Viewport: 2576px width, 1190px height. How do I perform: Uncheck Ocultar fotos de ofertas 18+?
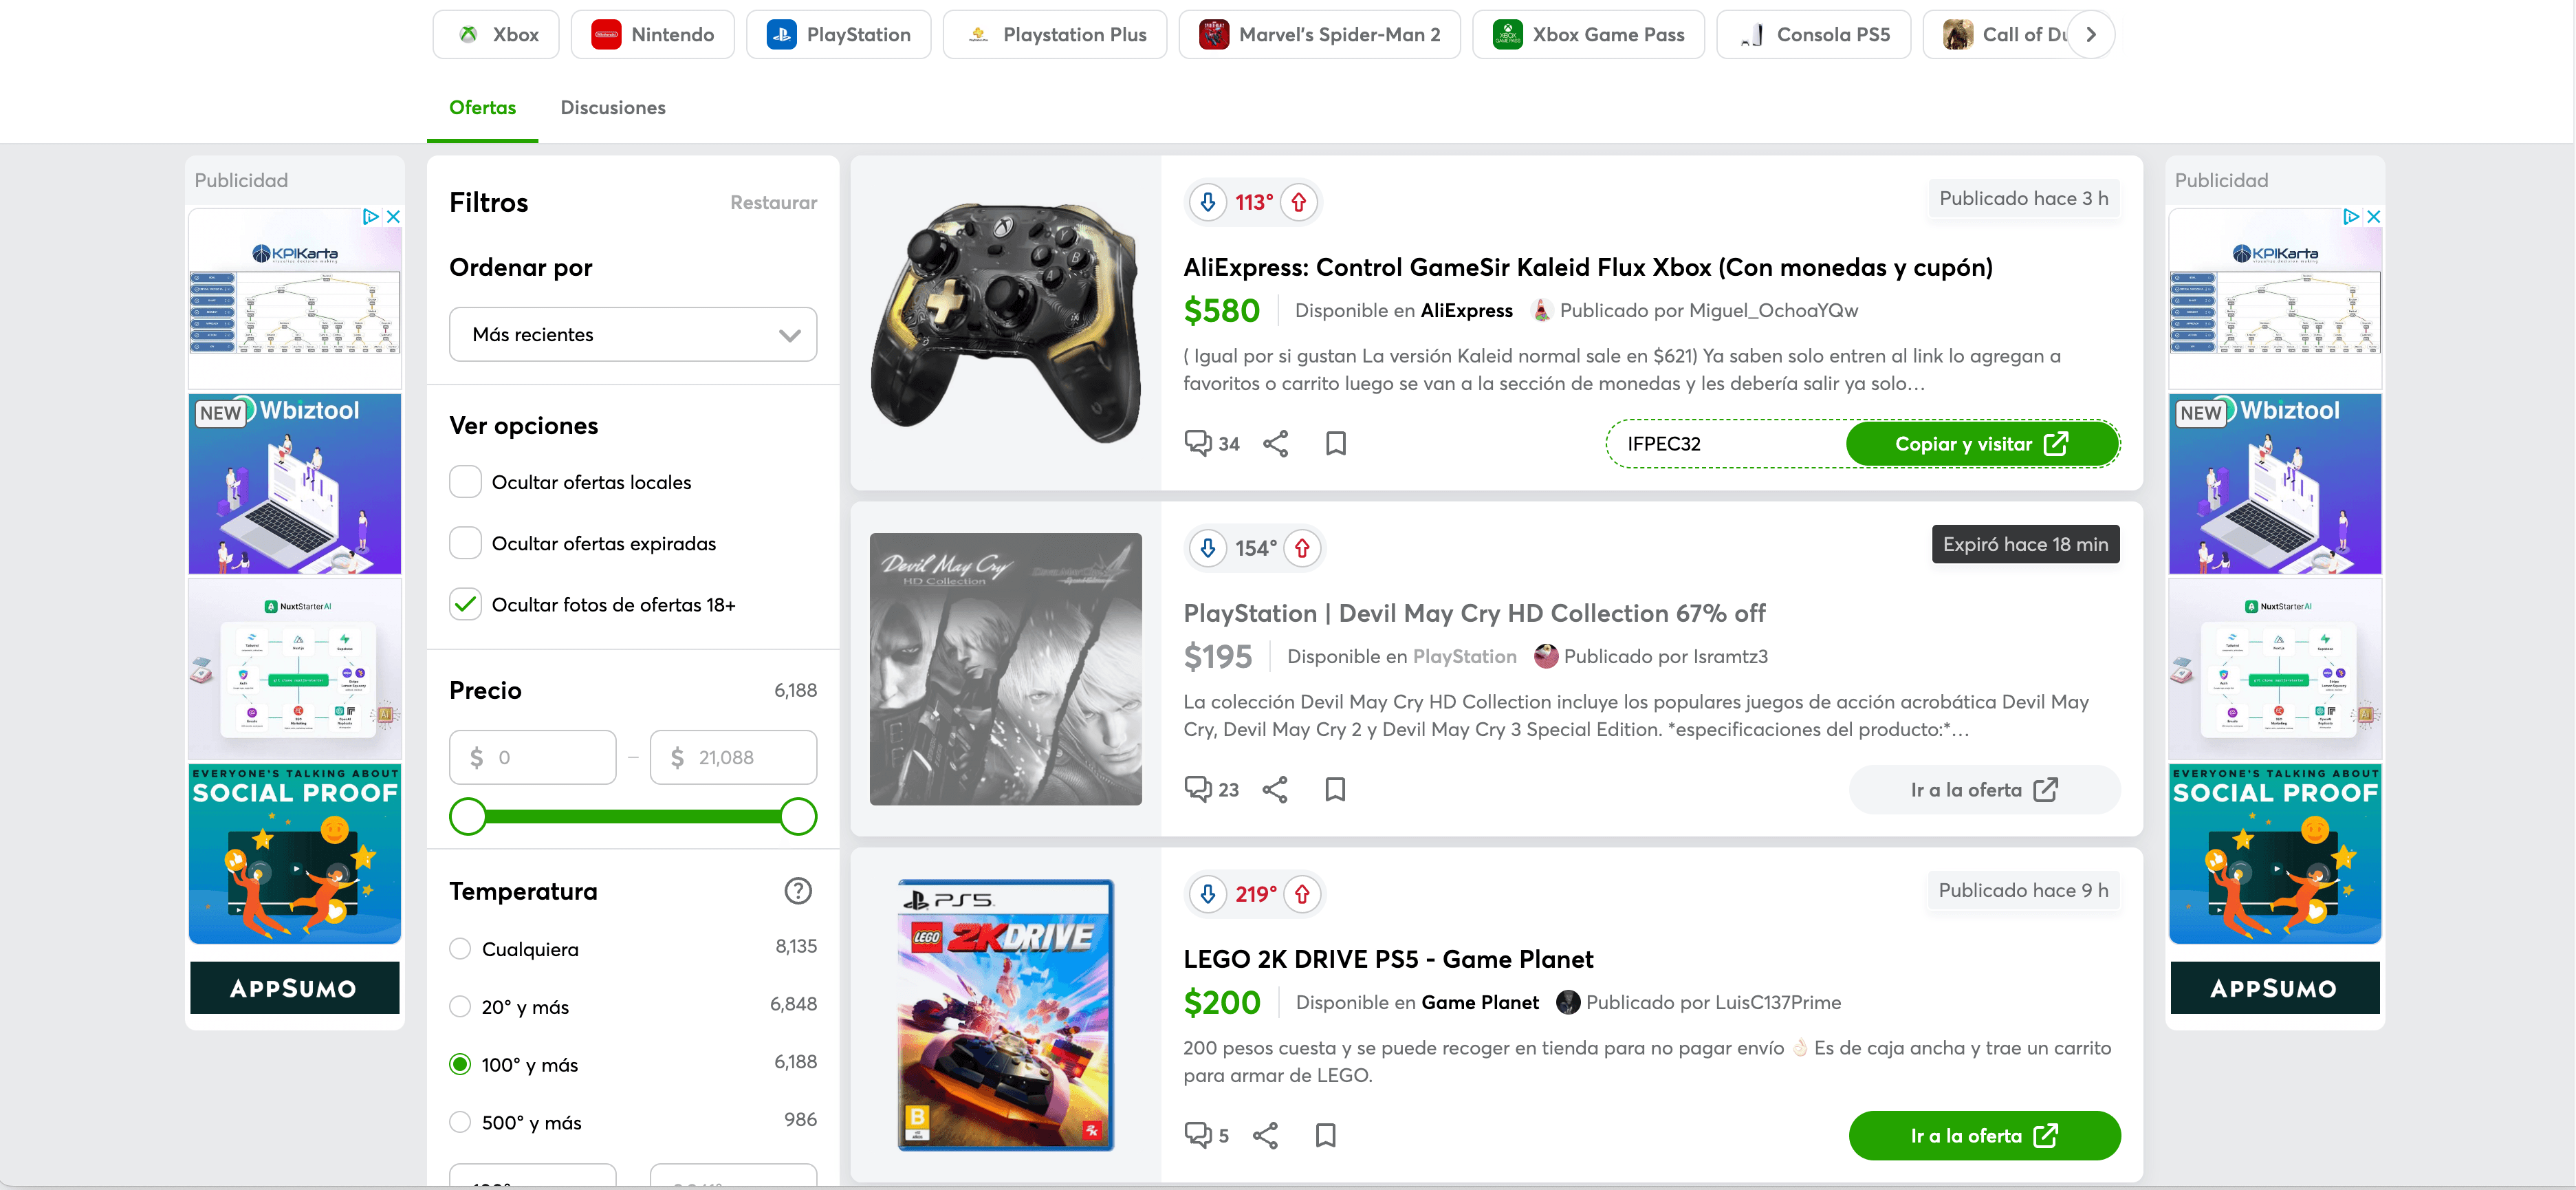pos(465,605)
